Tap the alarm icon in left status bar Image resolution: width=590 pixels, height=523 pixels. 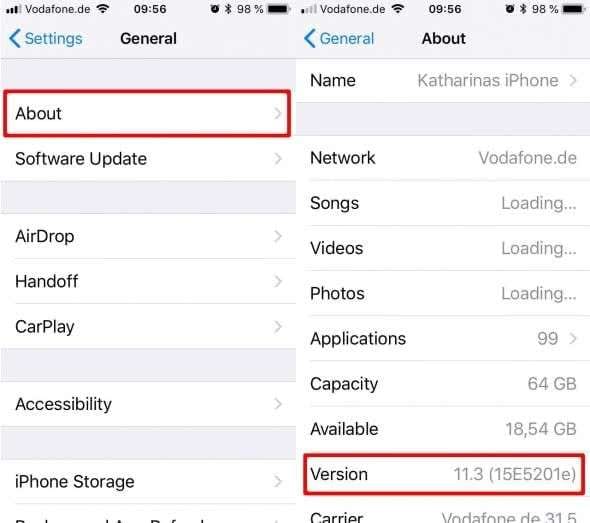[x=214, y=9]
